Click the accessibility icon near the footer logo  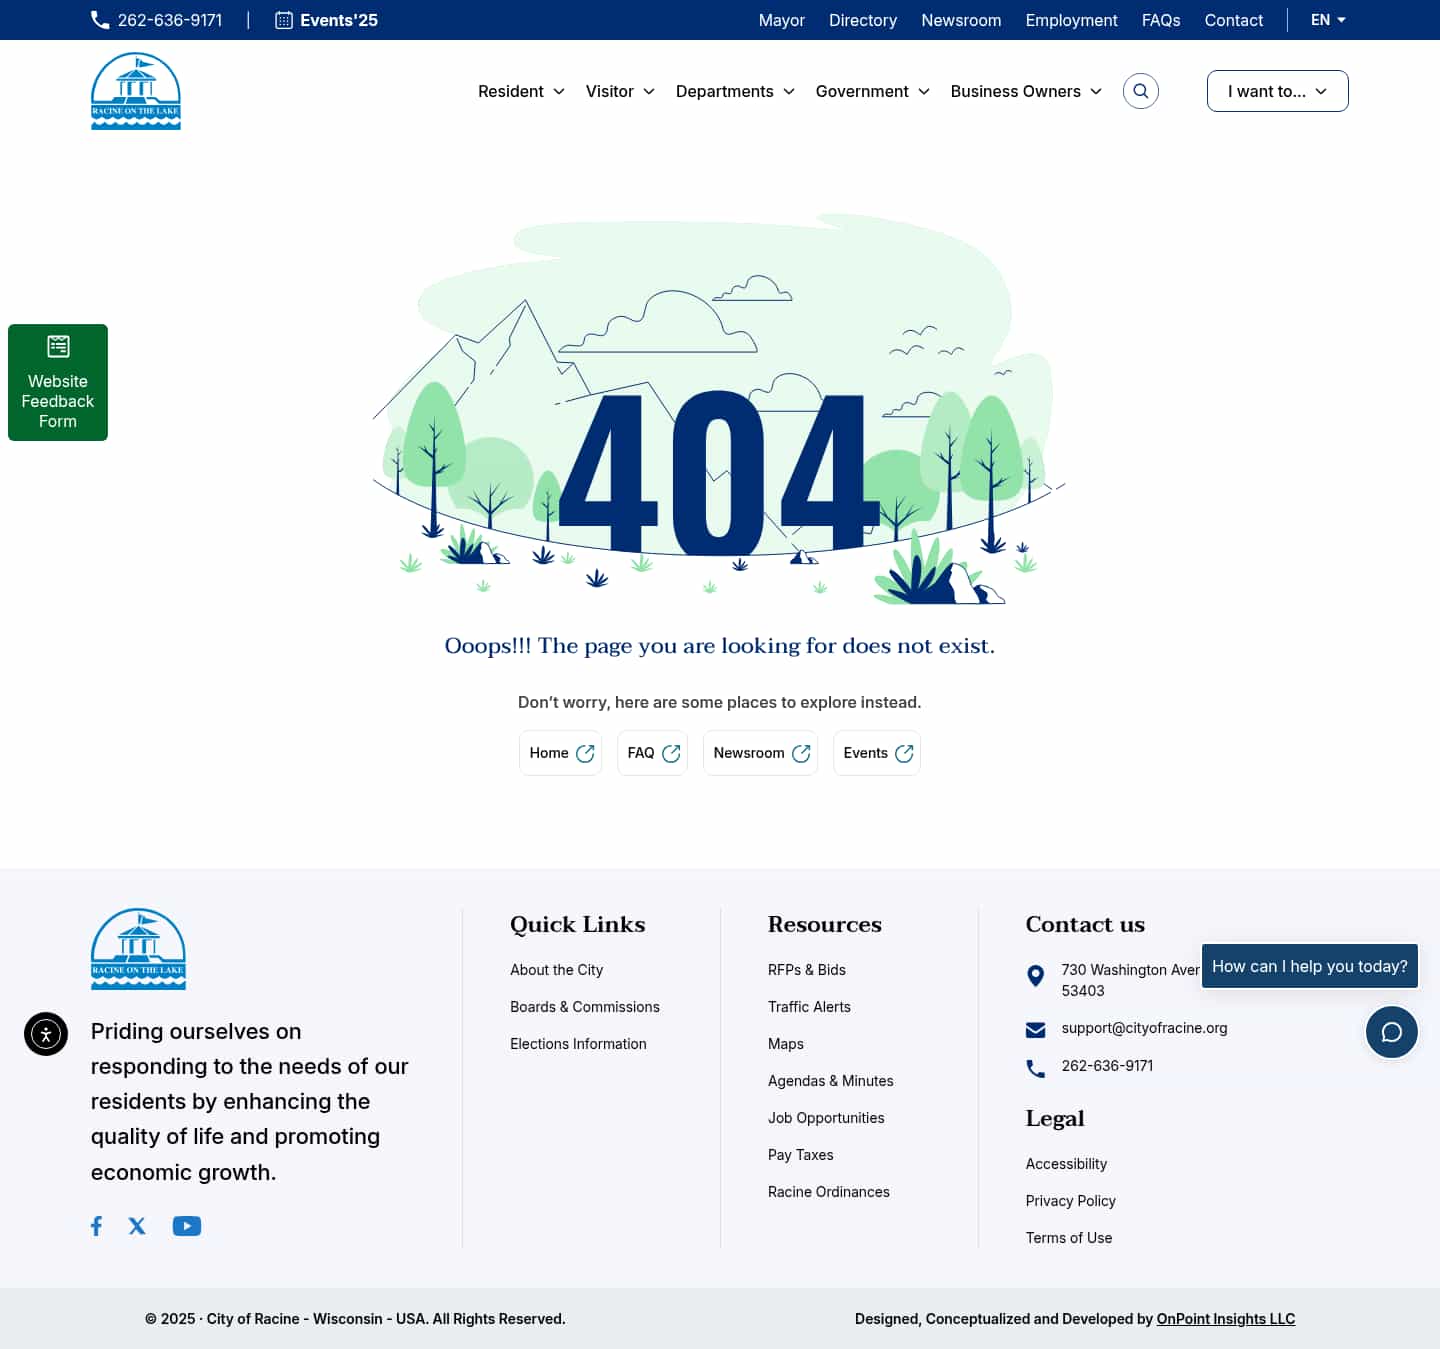[x=46, y=1034]
